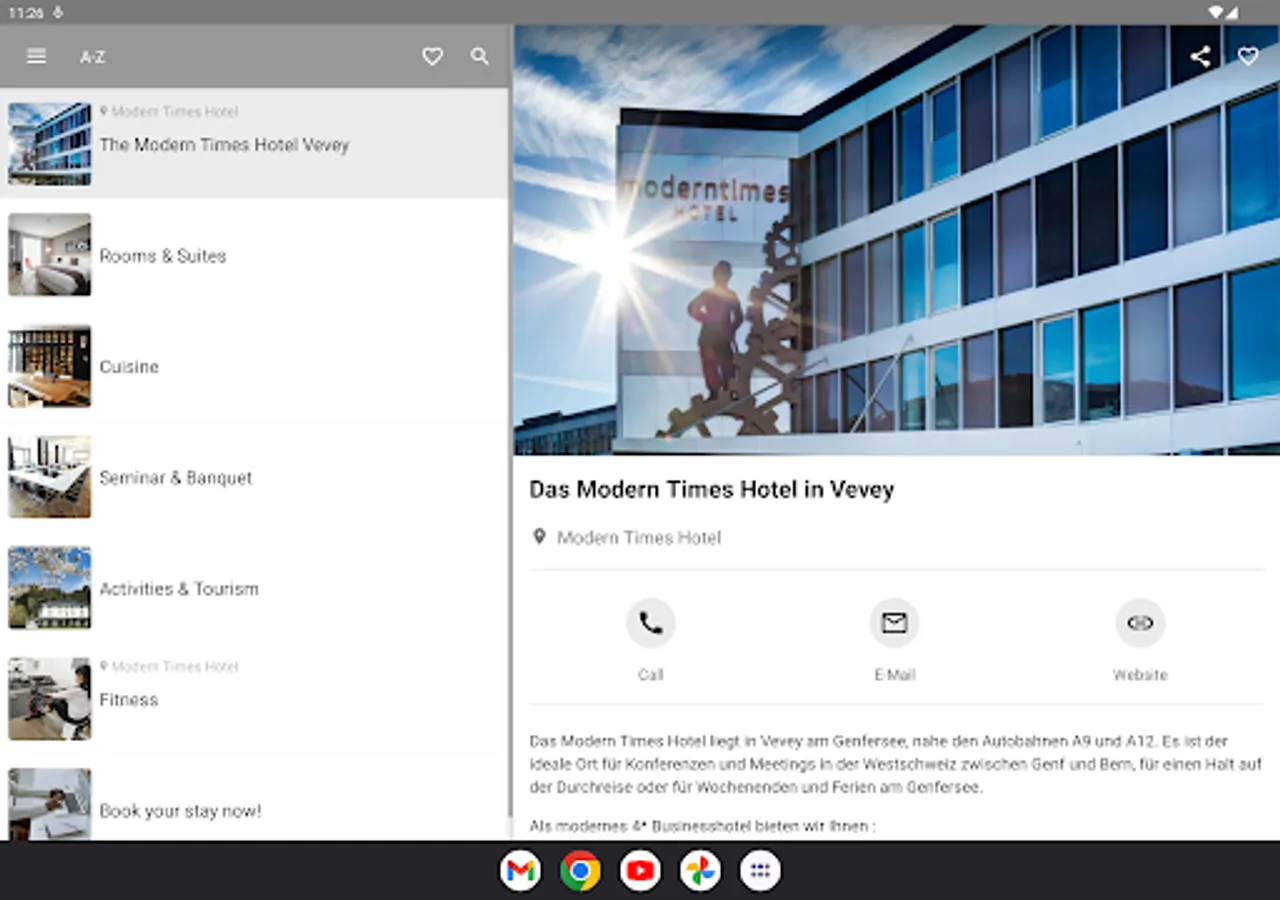Click the Website label
The image size is (1280, 900).
tap(1140, 675)
